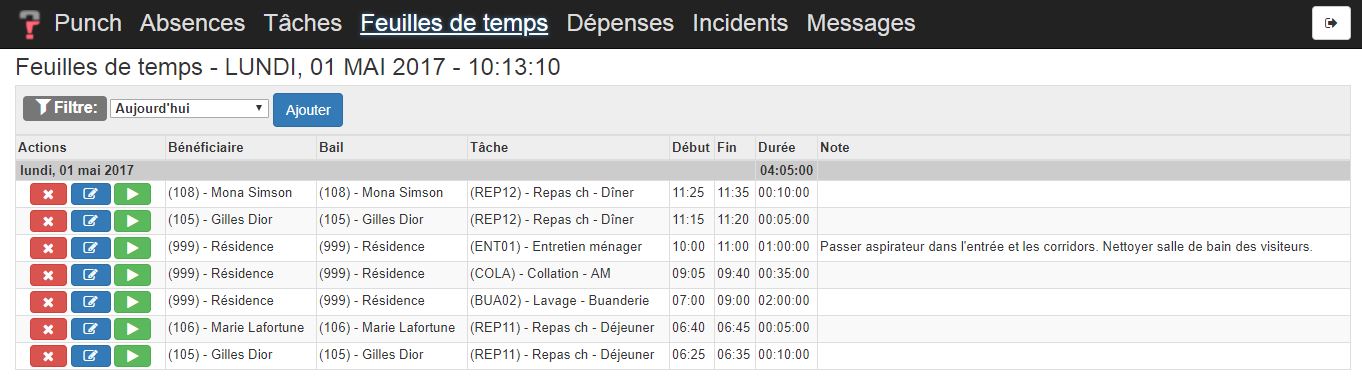
Task: Start the Mona Simson Dîner task
Action: click(132, 193)
